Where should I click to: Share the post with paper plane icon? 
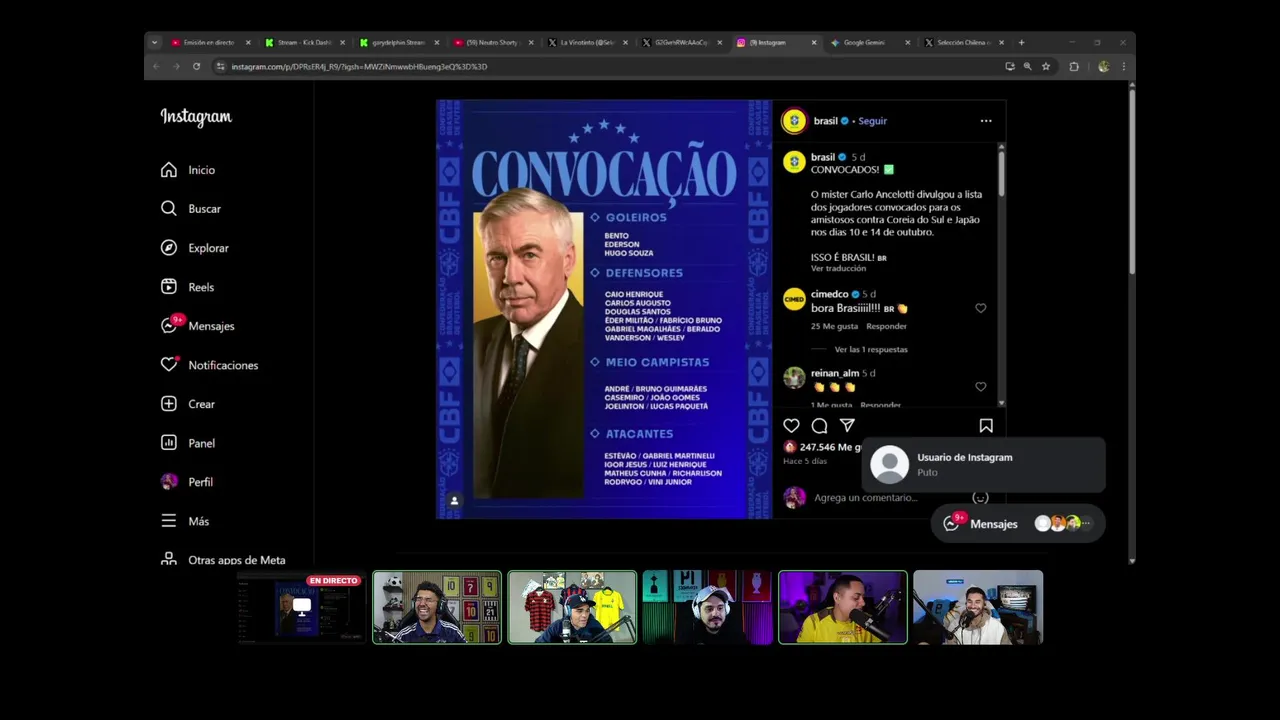click(847, 426)
